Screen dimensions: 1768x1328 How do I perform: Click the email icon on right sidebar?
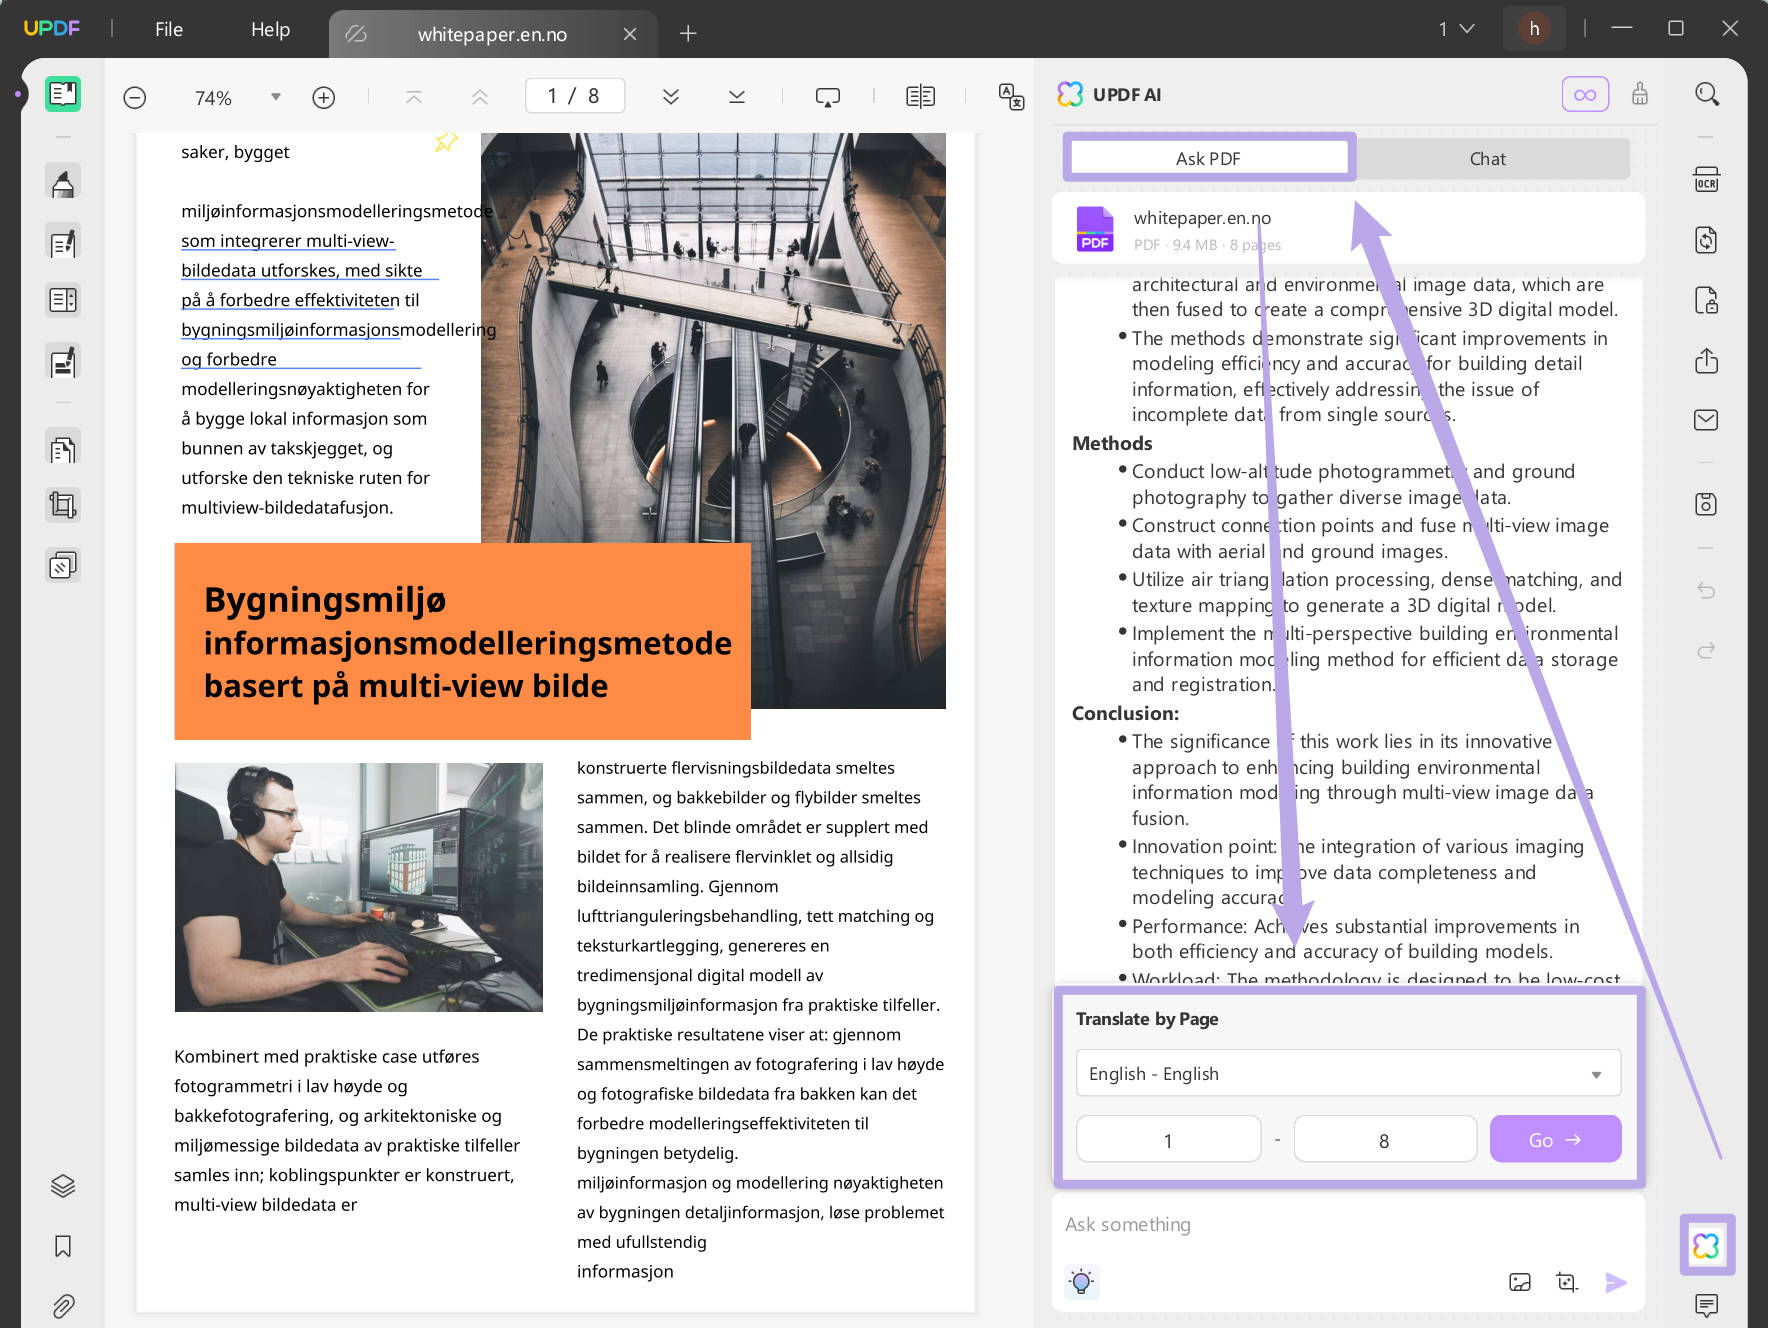point(1706,420)
